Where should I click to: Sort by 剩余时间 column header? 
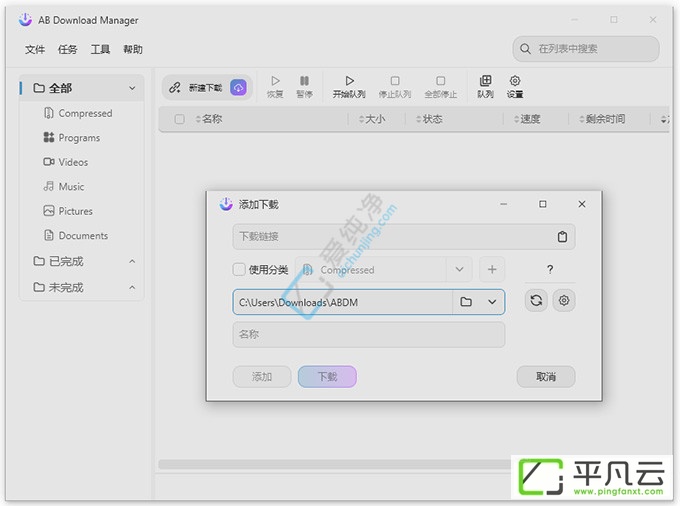click(602, 119)
